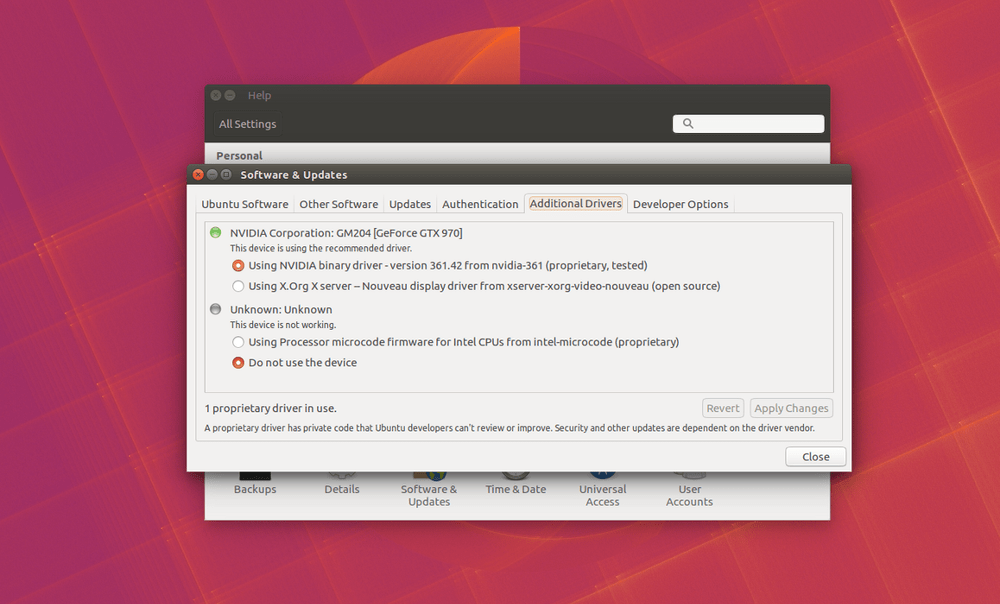This screenshot has width=1000, height=604.
Task: Open Universal Access settings
Action: [x=603, y=493]
